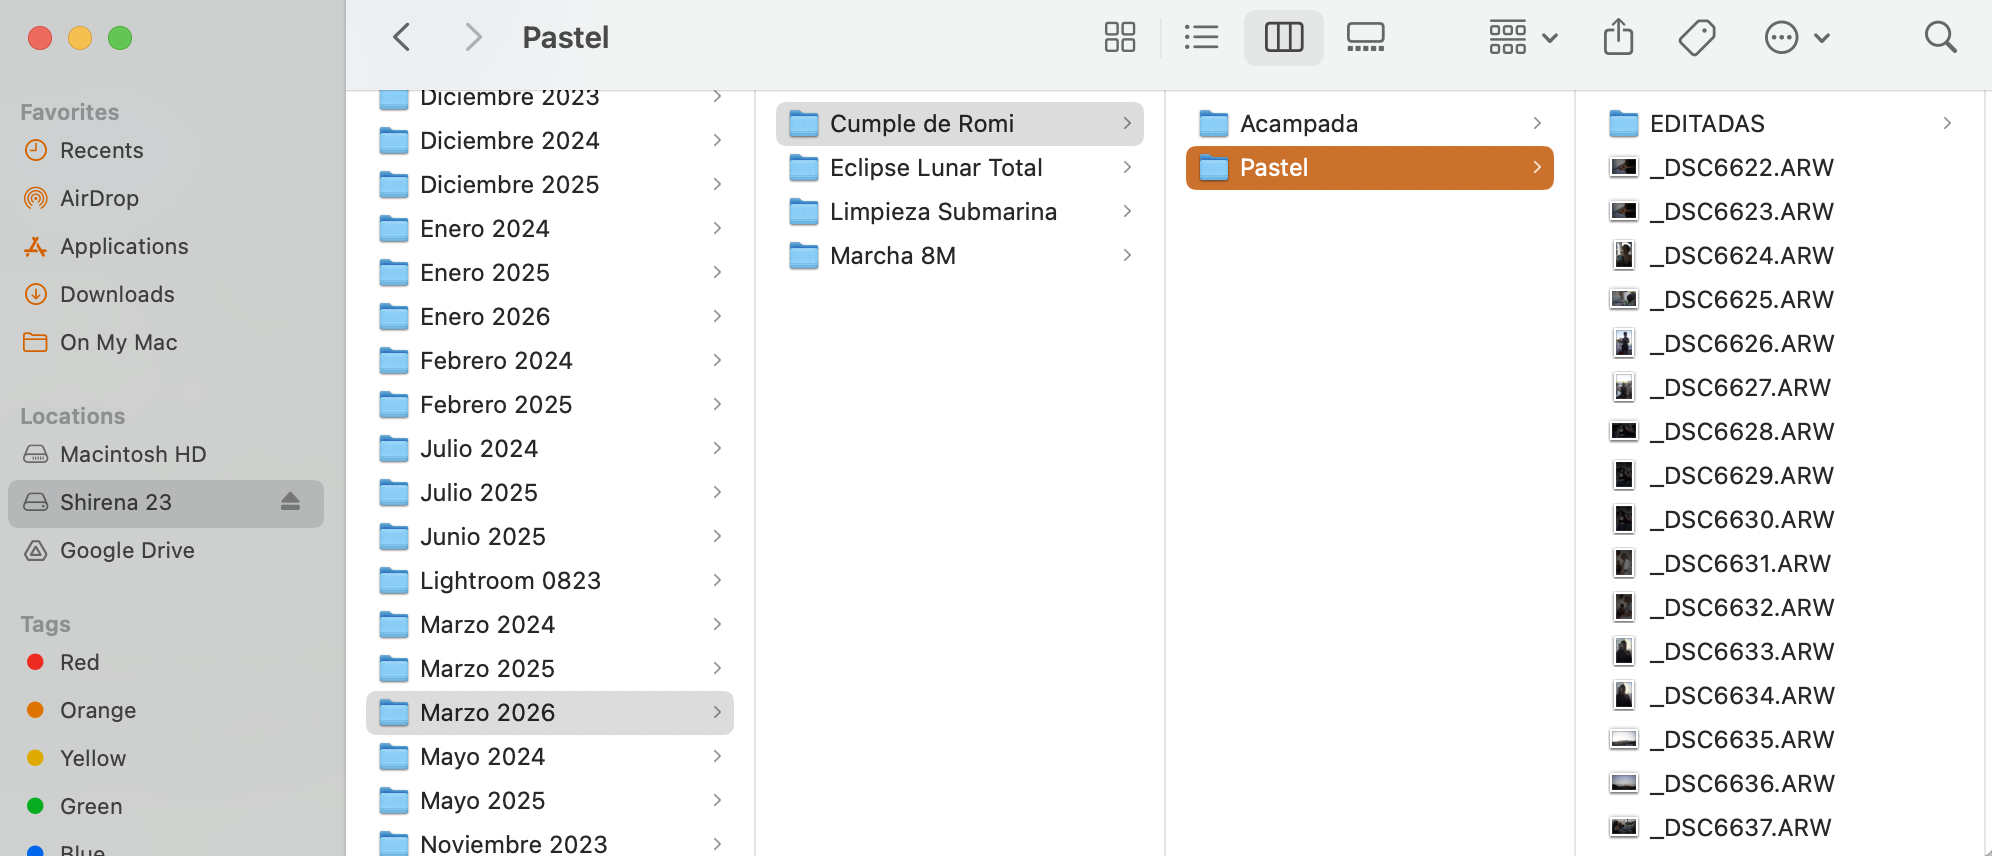The image size is (1992, 856).
Task: Expand Marzo 2024 folder chevron
Action: [x=717, y=624]
